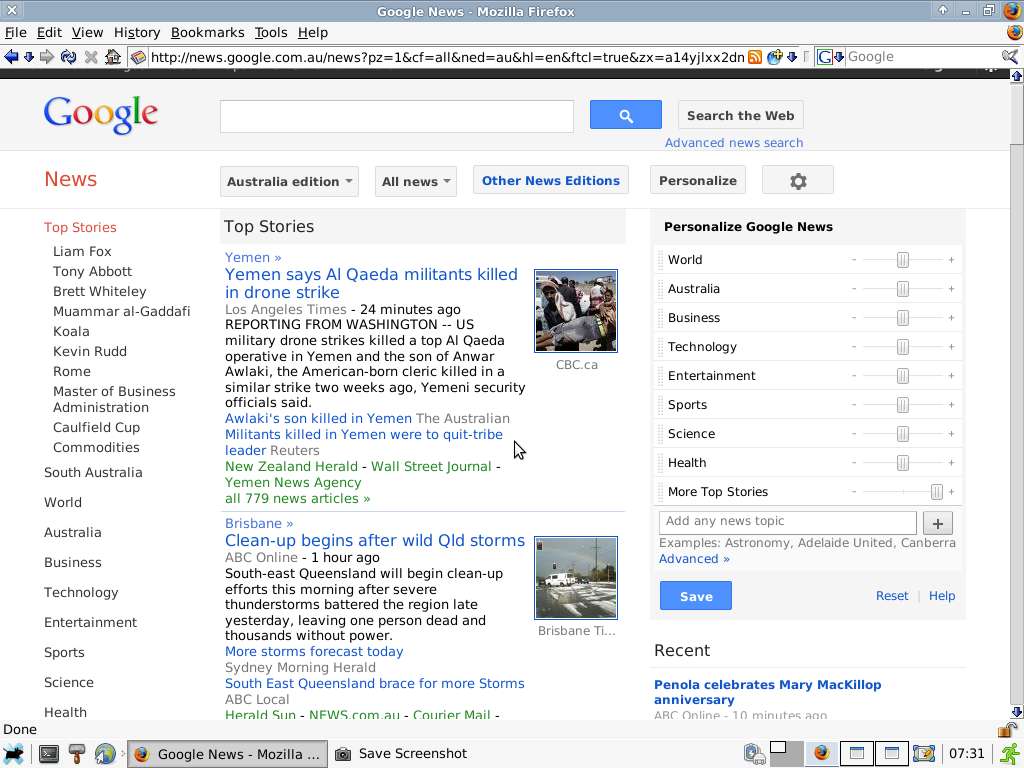Image resolution: width=1024 pixels, height=768 pixels.
Task: Click the plus icon next to World slider
Action: 952,260
